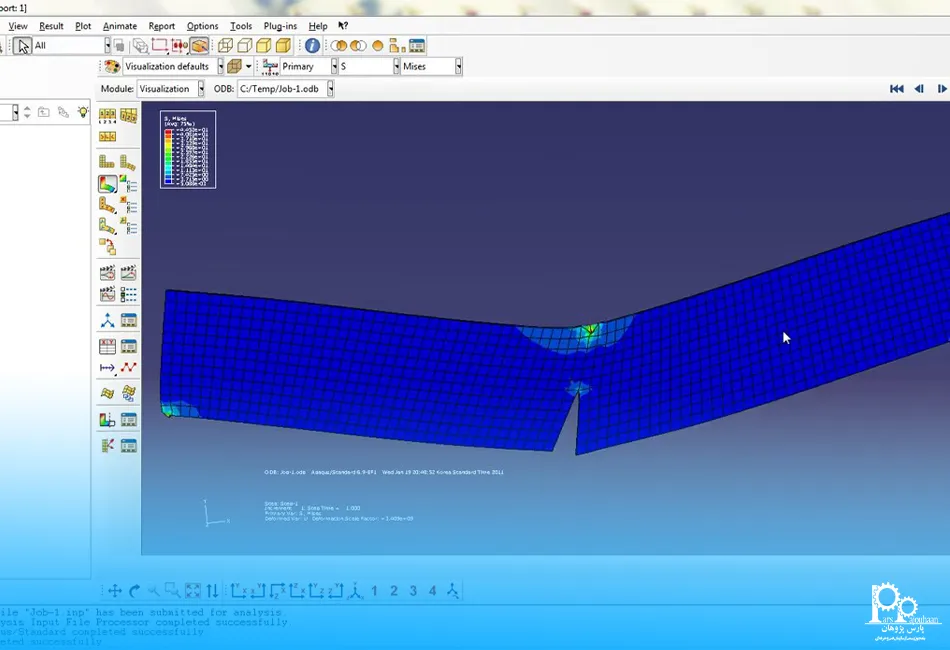Select the wireframe render style

(225, 45)
